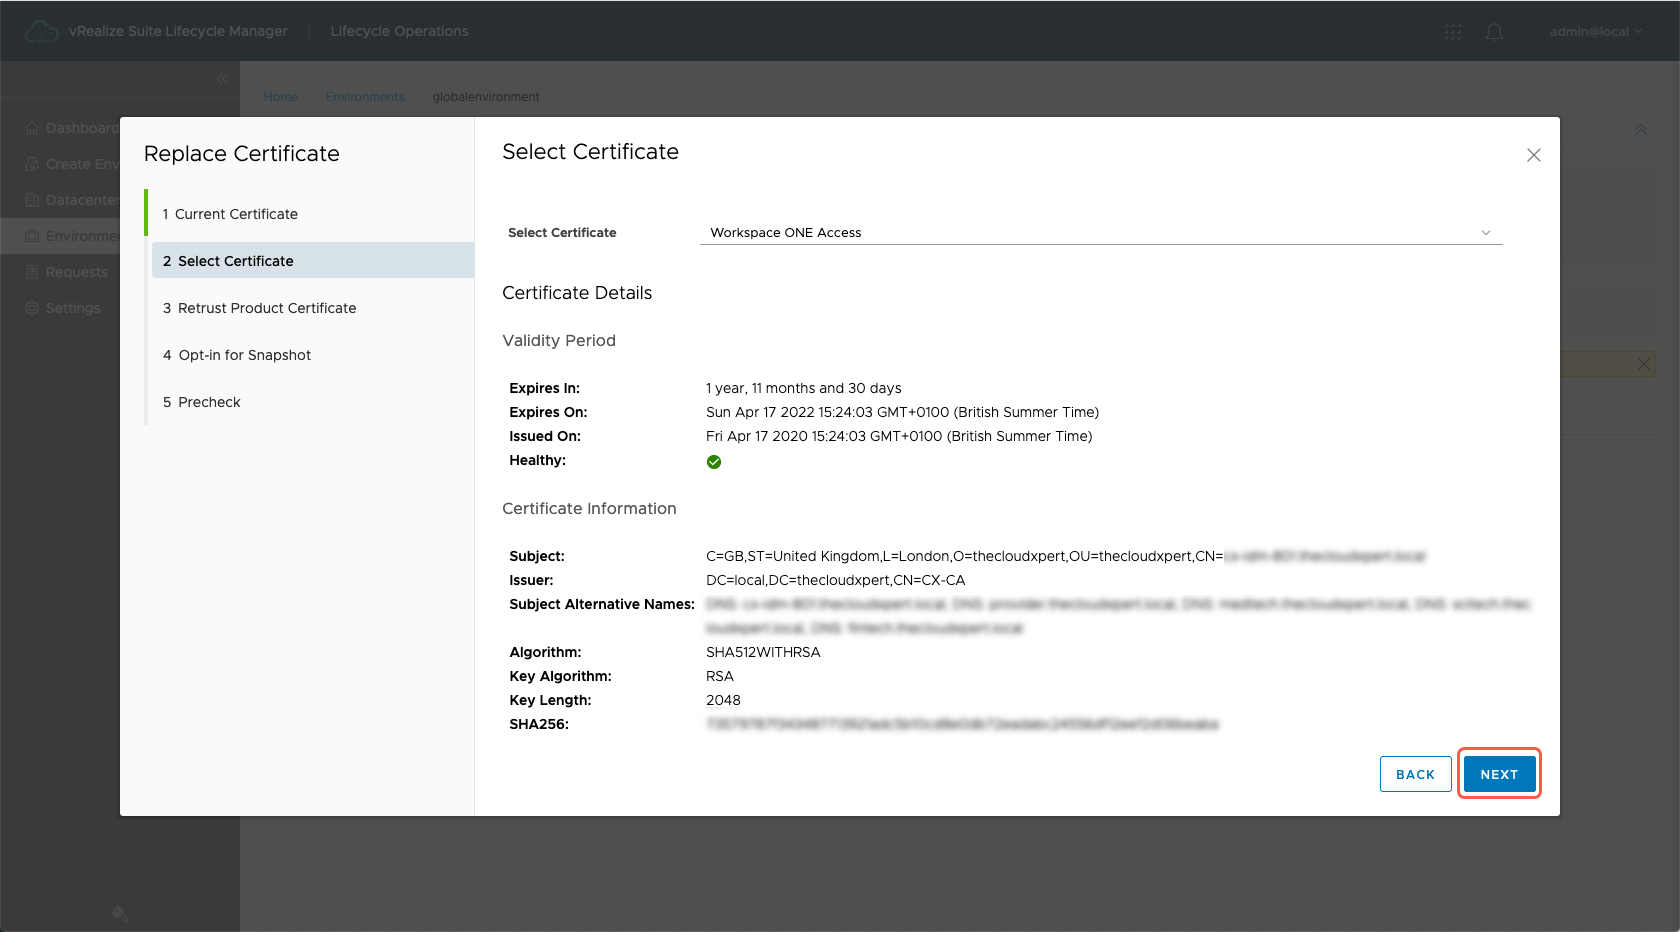Select the Select Certificate step
This screenshot has width=1680, height=932.
[x=236, y=261]
